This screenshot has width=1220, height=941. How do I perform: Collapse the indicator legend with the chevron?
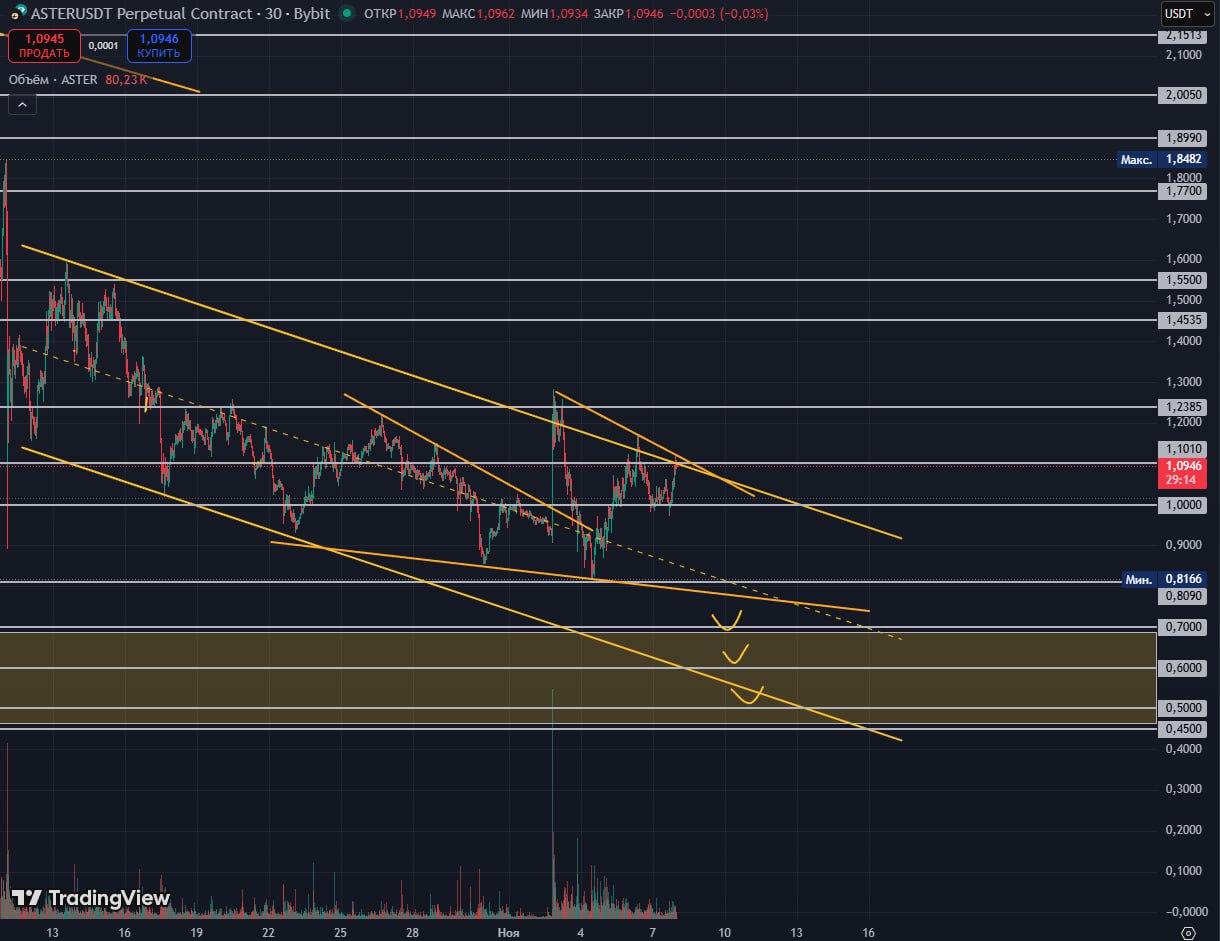point(22,104)
